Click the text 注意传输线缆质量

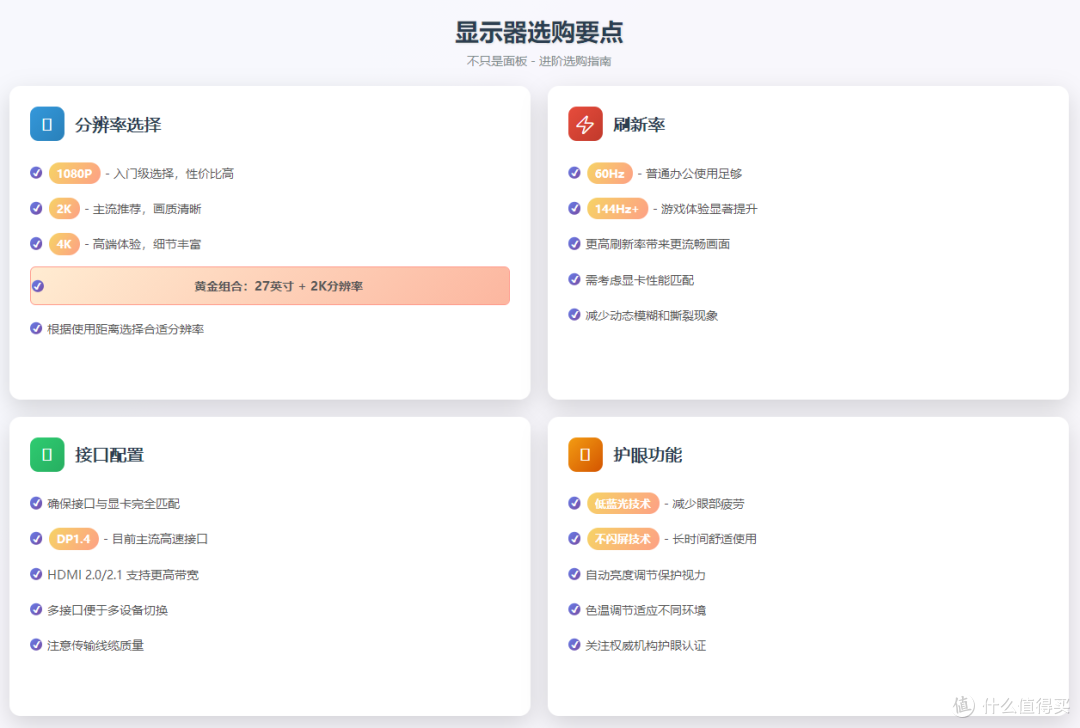[96, 645]
